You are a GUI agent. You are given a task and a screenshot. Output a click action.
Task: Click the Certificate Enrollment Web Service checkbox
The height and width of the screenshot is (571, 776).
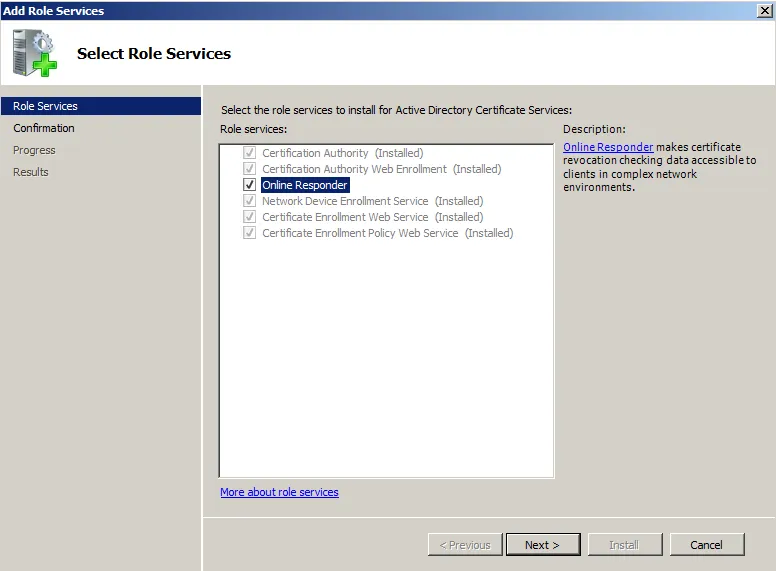pos(250,217)
